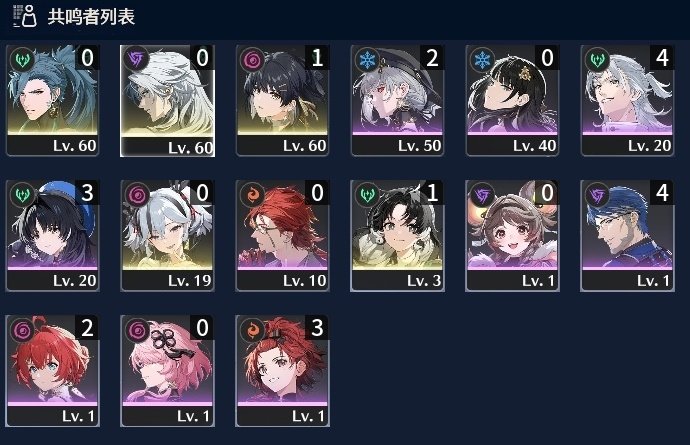Select the highlighted white-haired Lv. 60 character
Image resolution: width=690 pixels, height=445 pixels.
(x=167, y=100)
